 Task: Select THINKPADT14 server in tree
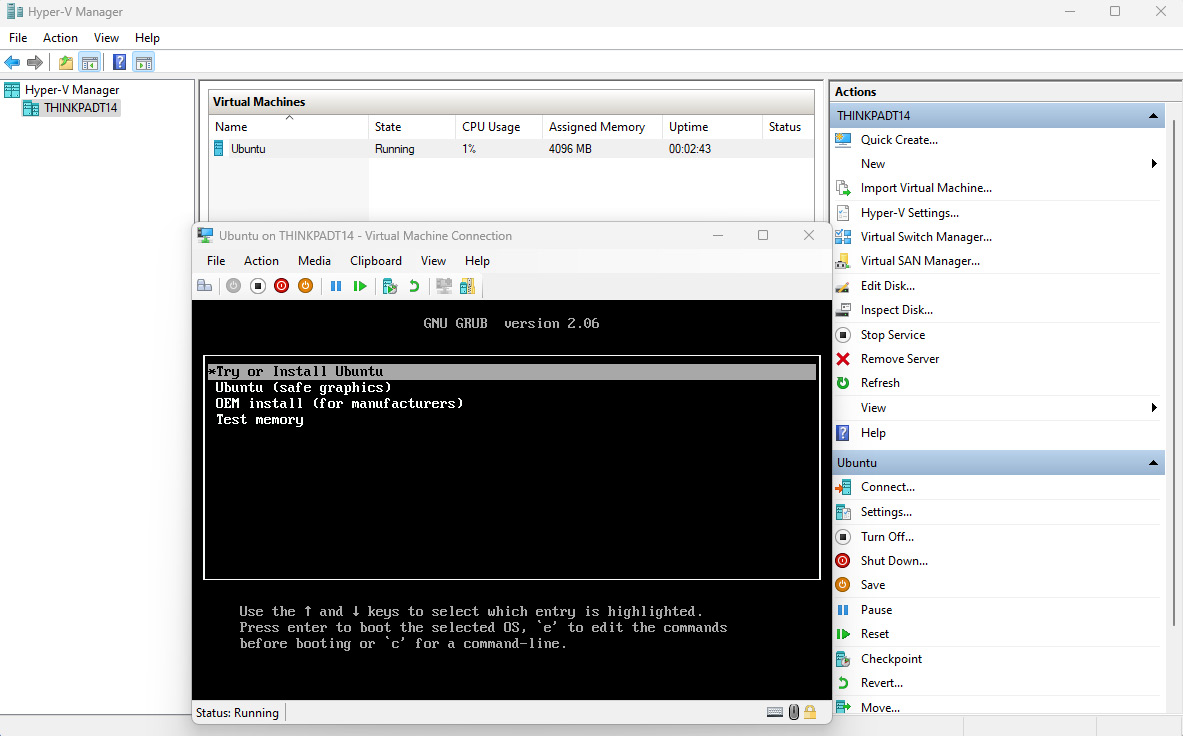[x=80, y=108]
